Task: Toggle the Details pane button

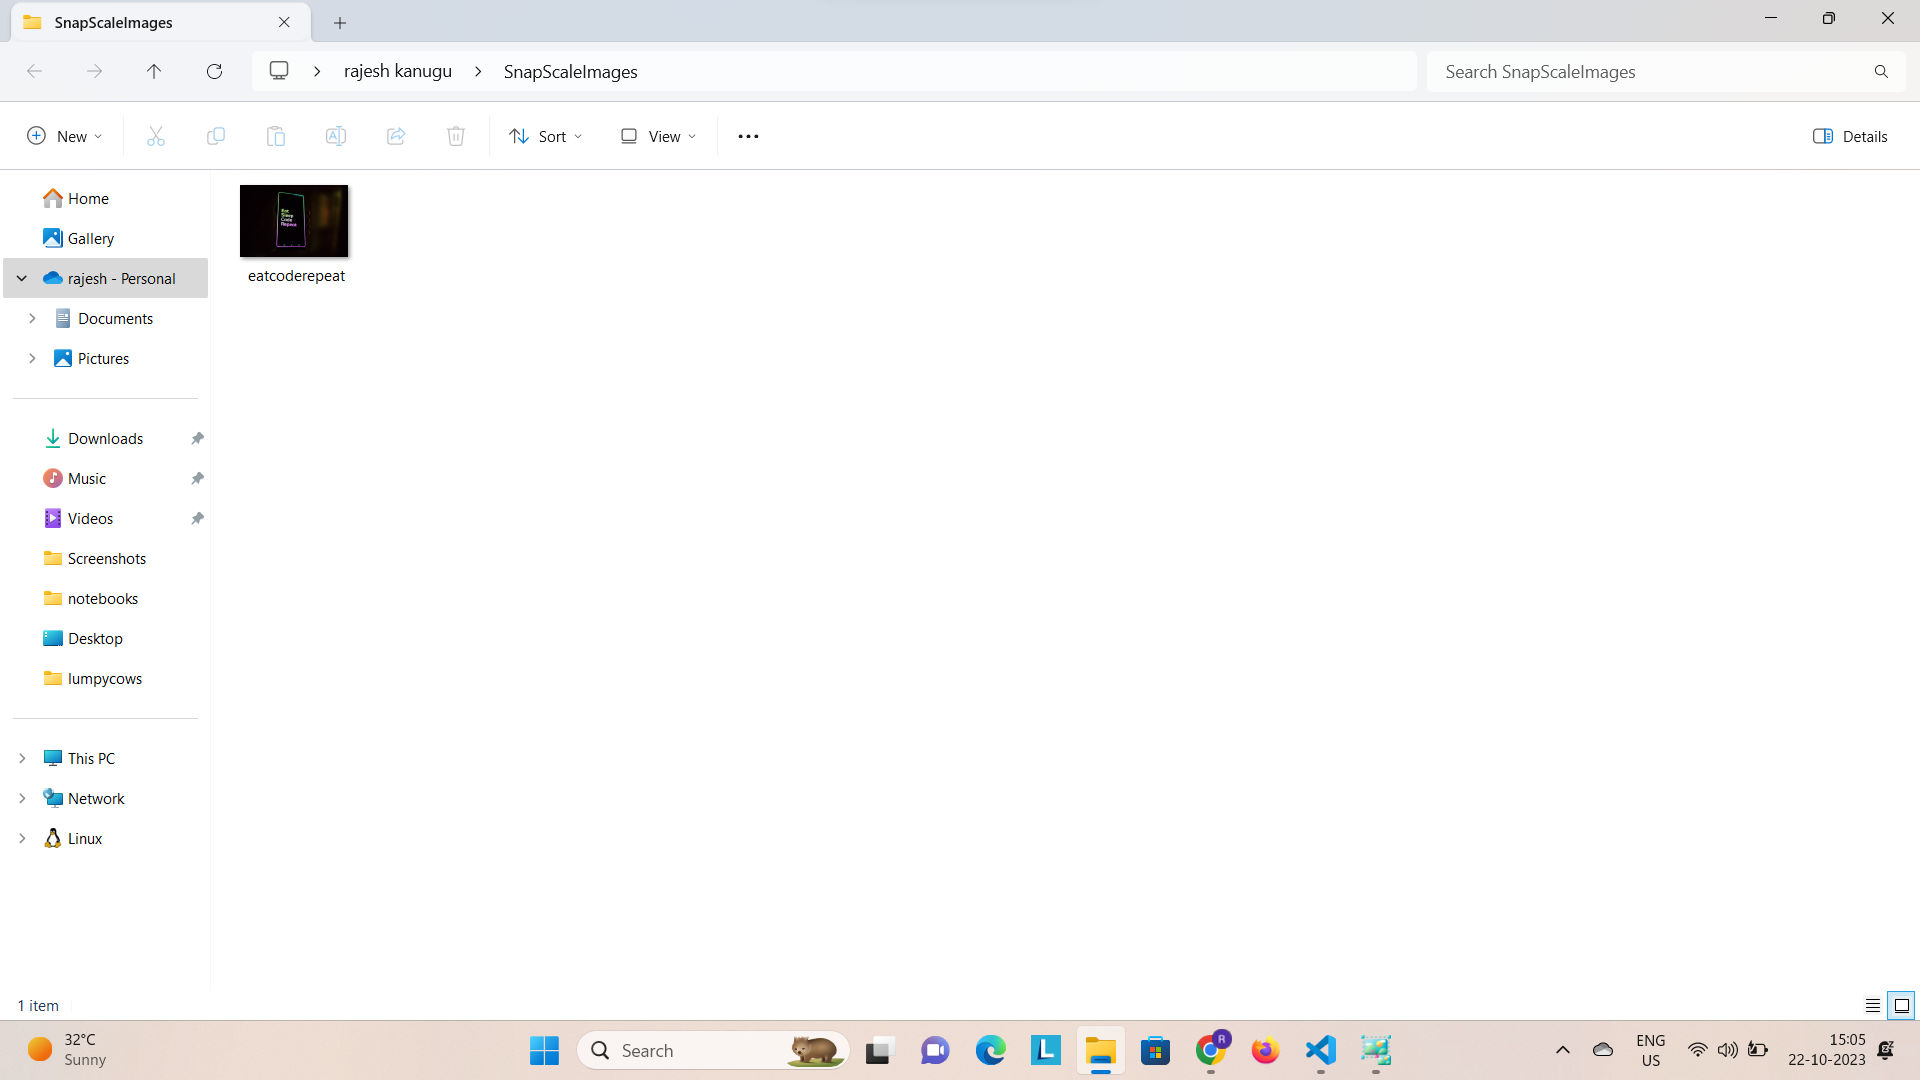Action: (x=1850, y=136)
